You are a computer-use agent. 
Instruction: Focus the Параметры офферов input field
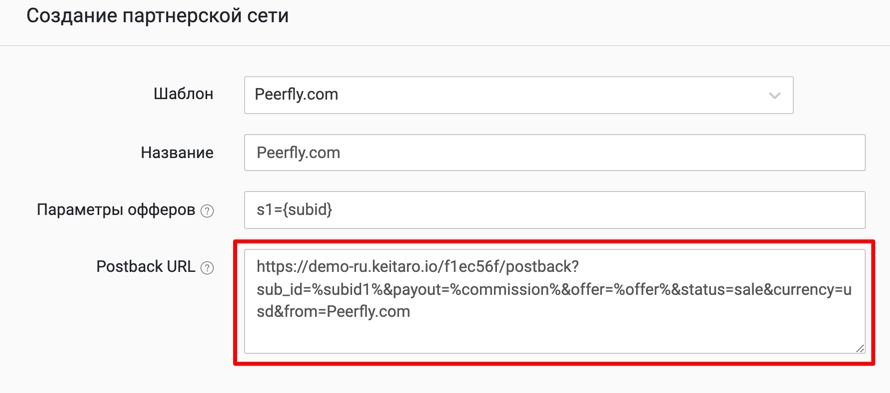tap(555, 210)
